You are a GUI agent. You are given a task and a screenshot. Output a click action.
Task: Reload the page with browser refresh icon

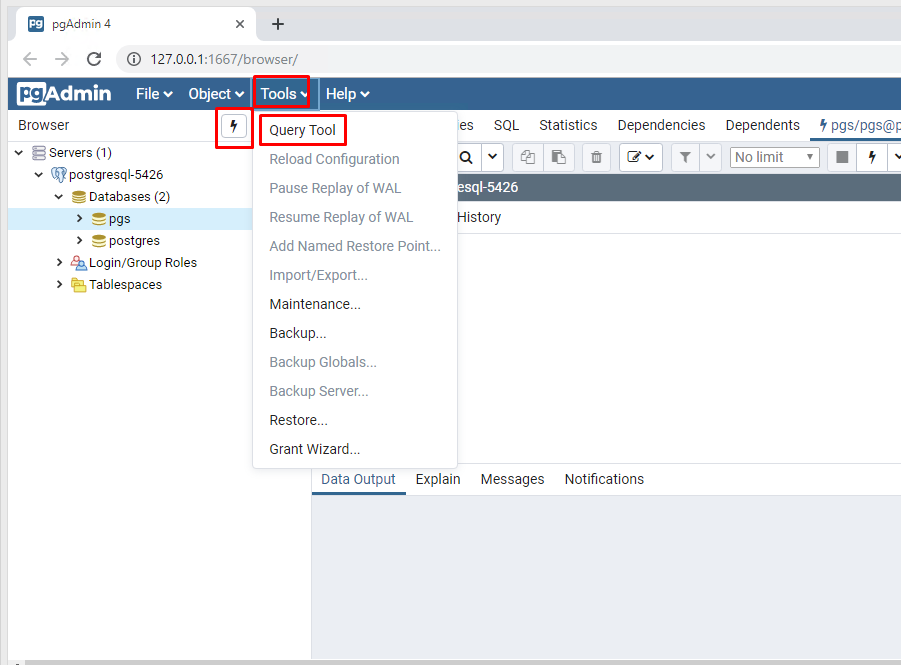(x=94, y=59)
